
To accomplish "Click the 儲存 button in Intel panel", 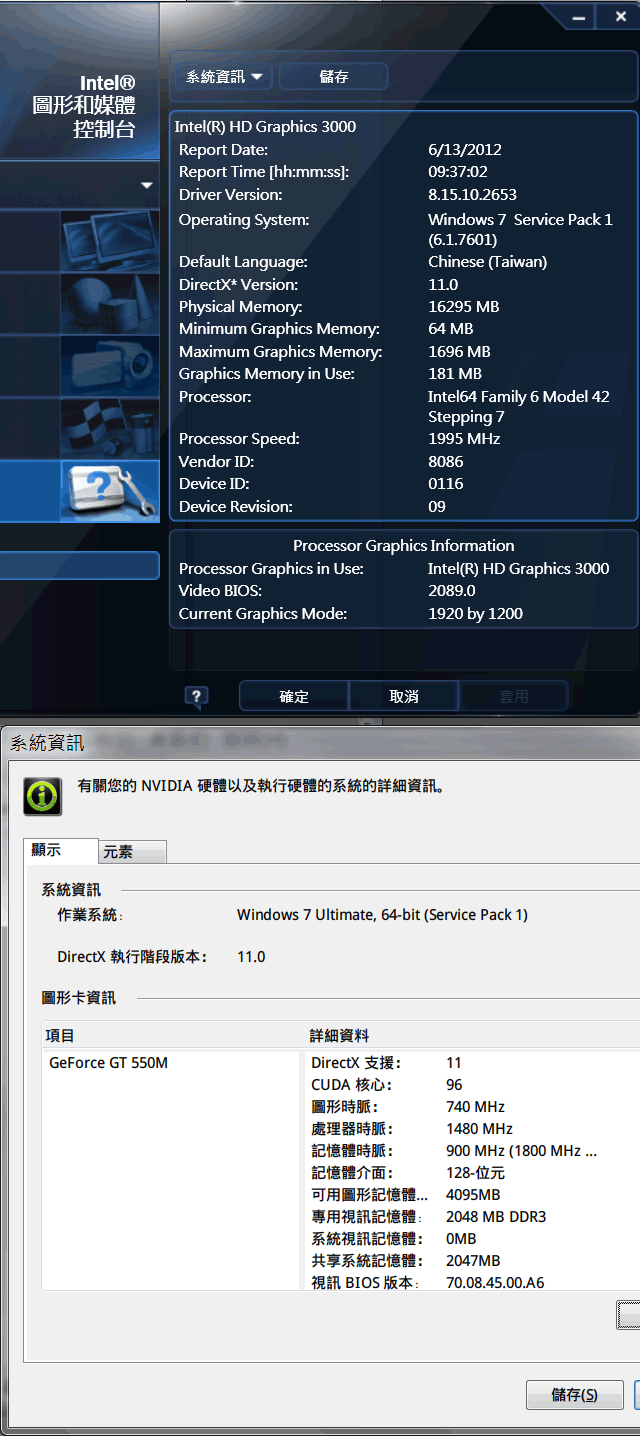I will [x=333, y=76].
